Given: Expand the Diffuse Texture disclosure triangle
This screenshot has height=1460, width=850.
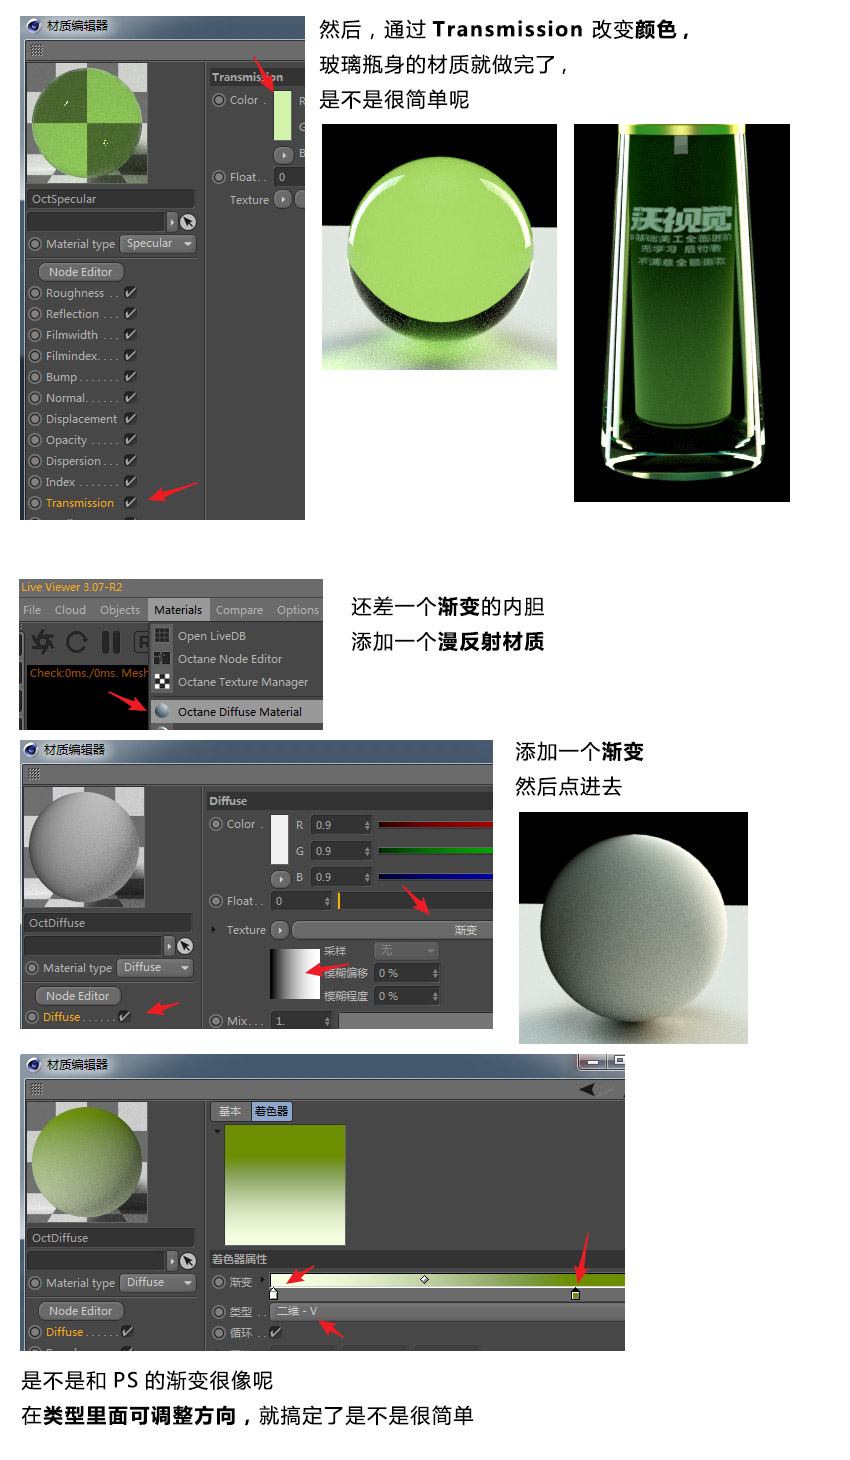Looking at the screenshot, I should (x=214, y=930).
